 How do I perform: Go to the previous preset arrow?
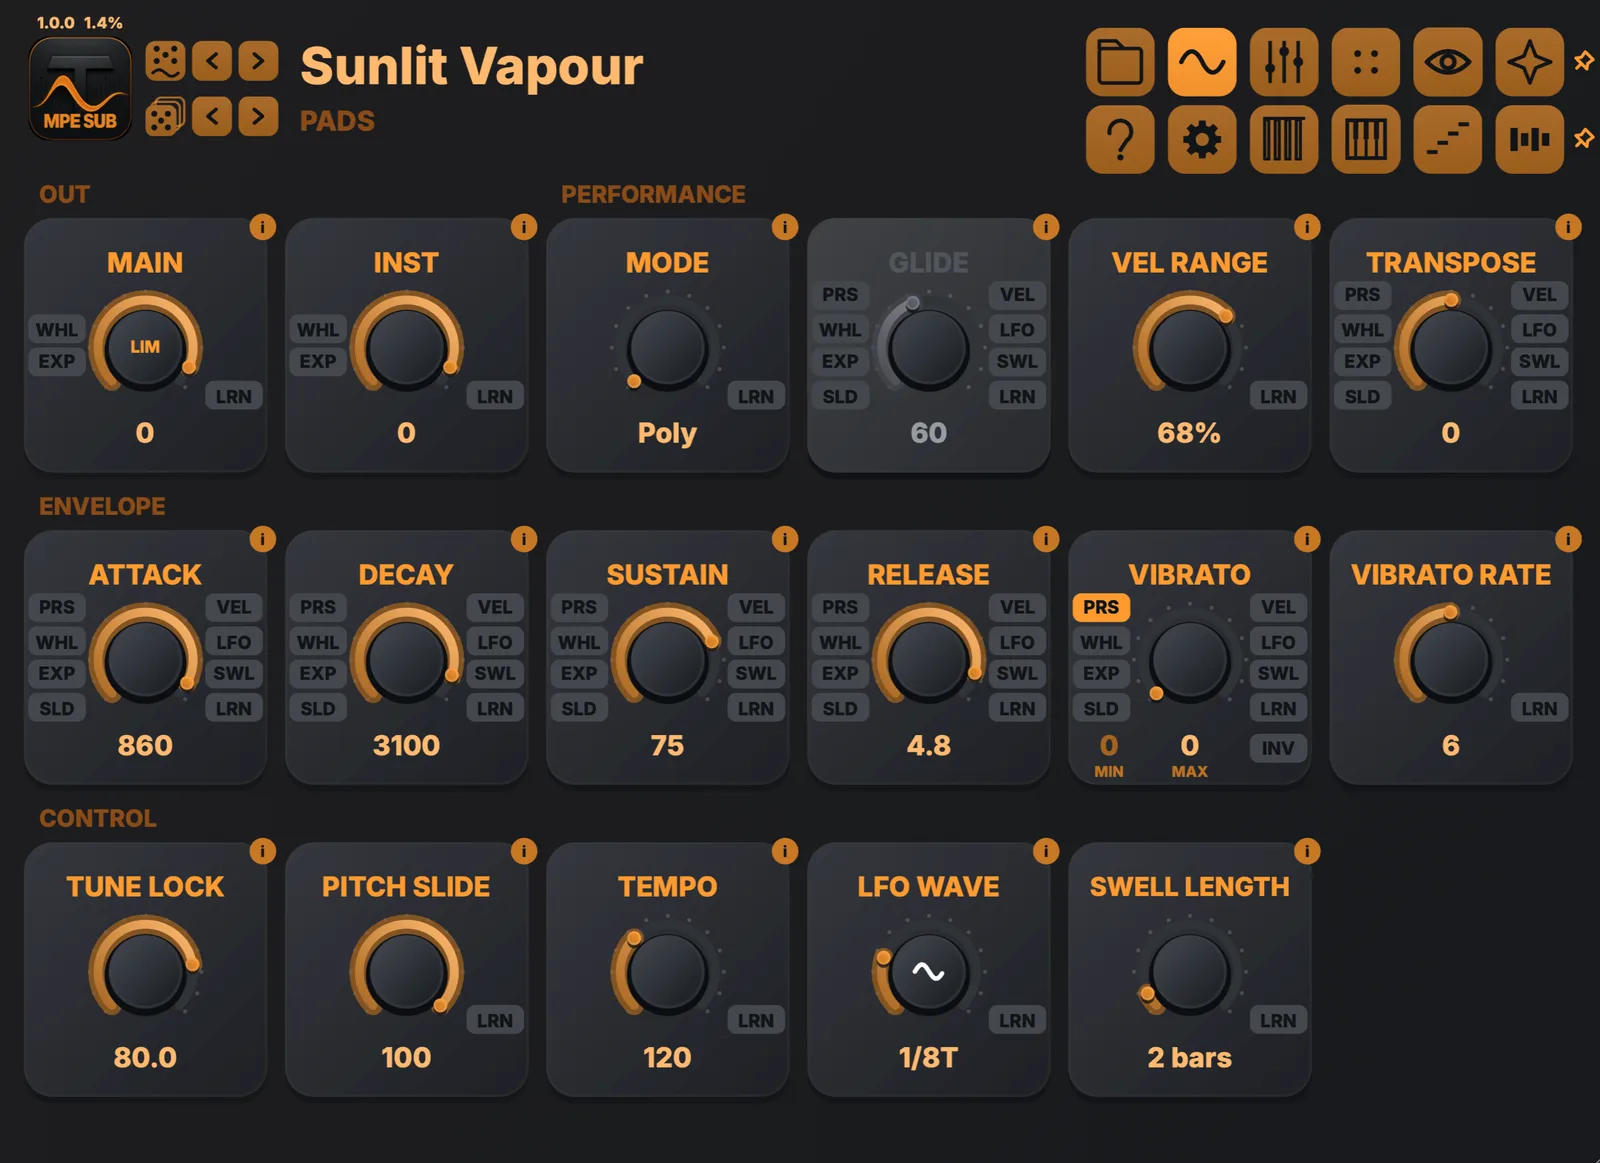coord(212,61)
